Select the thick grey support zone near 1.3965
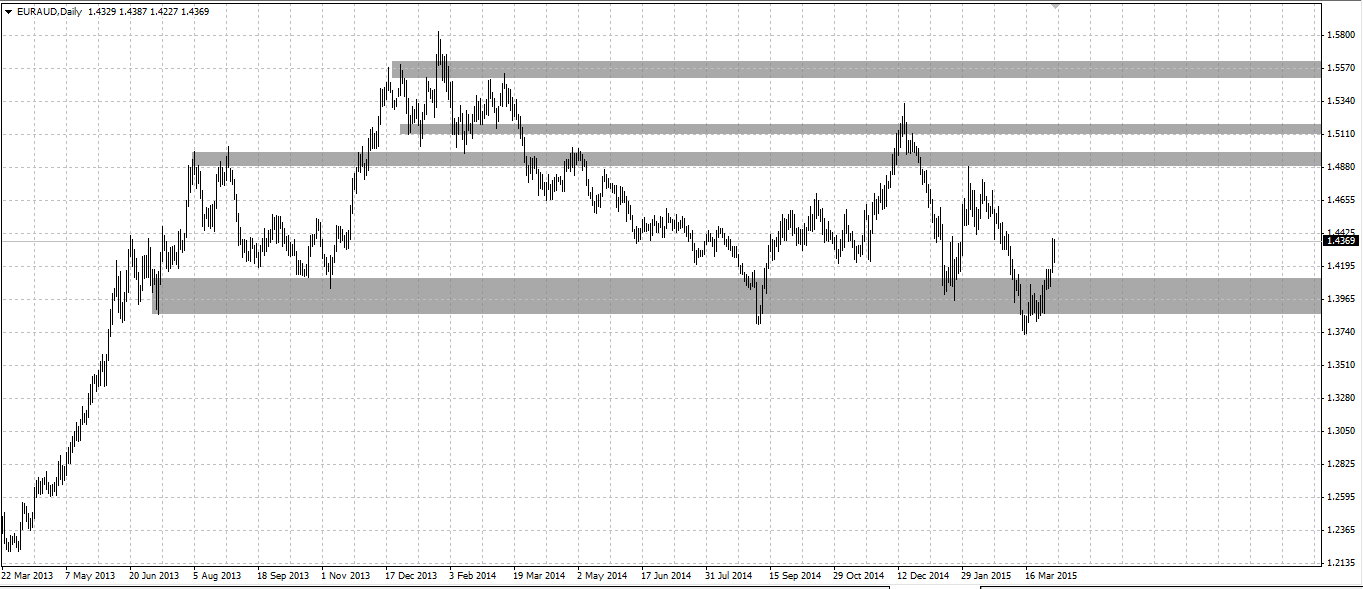This screenshot has height=589, width=1363. pyautogui.click(x=738, y=296)
